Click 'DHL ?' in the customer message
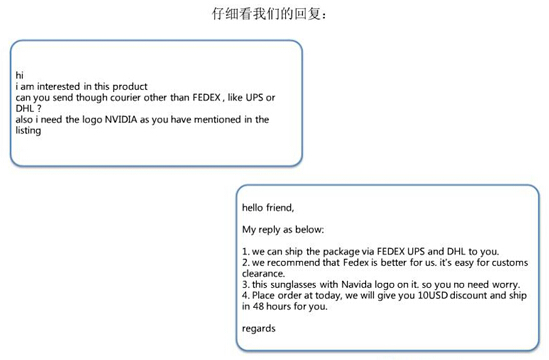Image resolution: width=549 pixels, height=360 pixels. pos(28,109)
